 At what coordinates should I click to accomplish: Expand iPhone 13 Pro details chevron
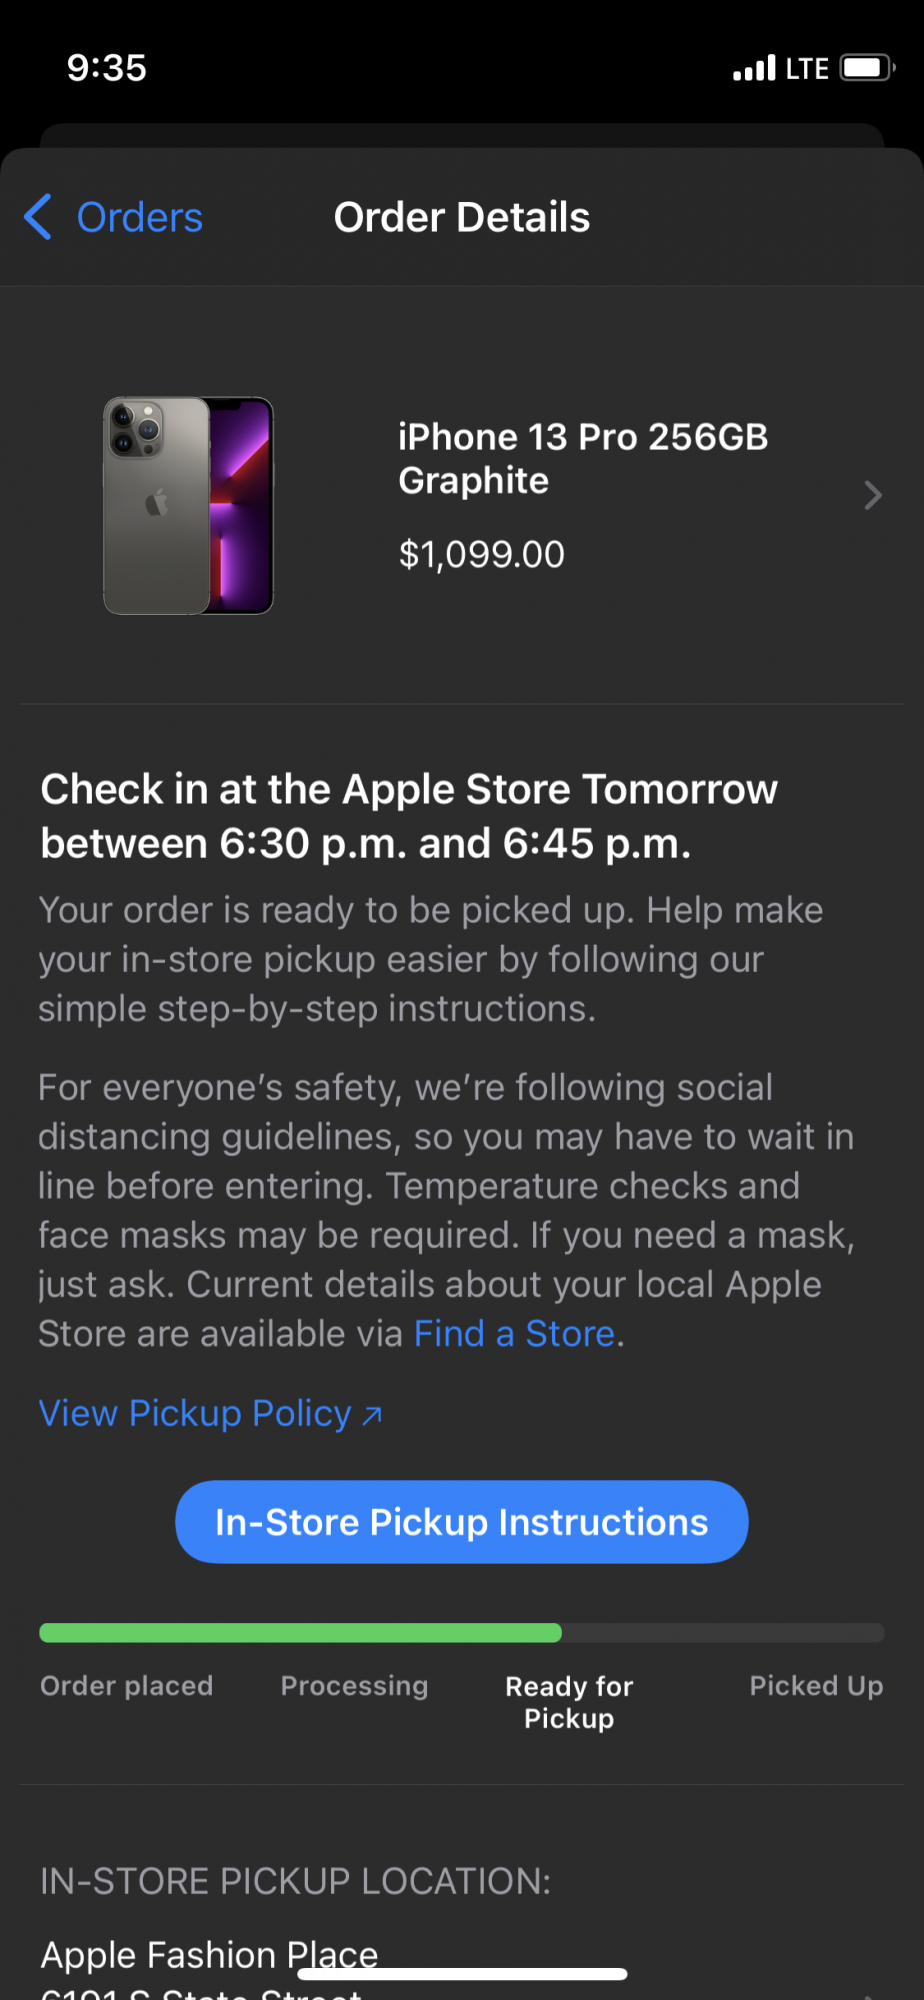click(x=872, y=495)
